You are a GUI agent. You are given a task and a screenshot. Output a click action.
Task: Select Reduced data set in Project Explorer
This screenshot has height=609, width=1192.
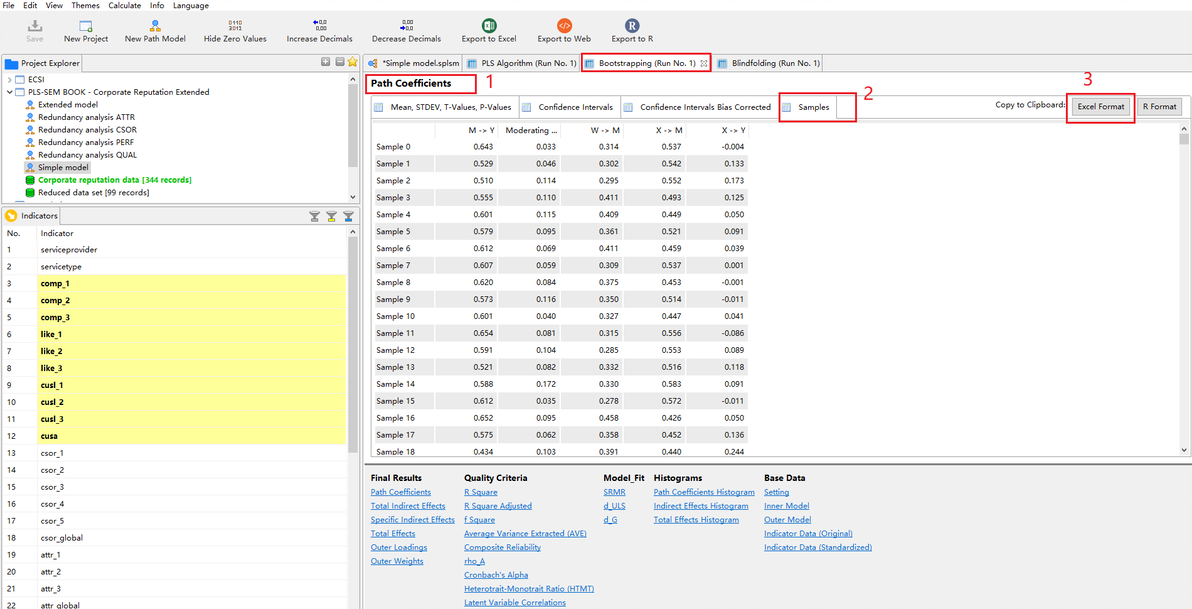point(93,193)
